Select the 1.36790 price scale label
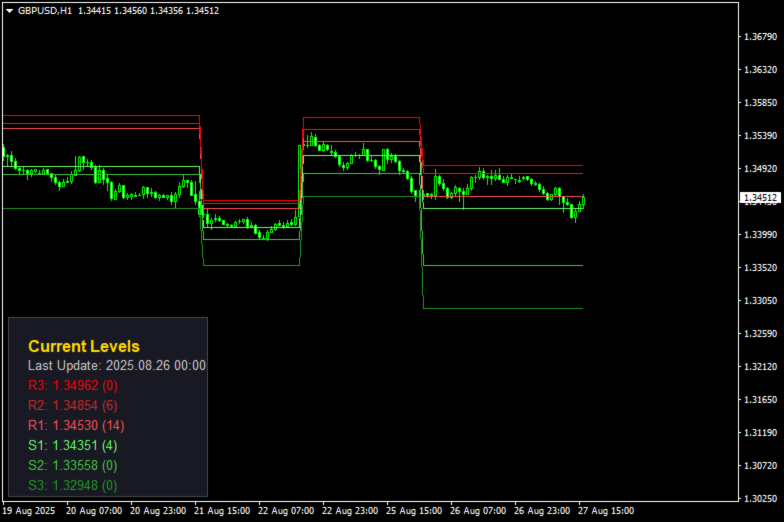Viewport: 784px width, 522px height. tap(760, 36)
